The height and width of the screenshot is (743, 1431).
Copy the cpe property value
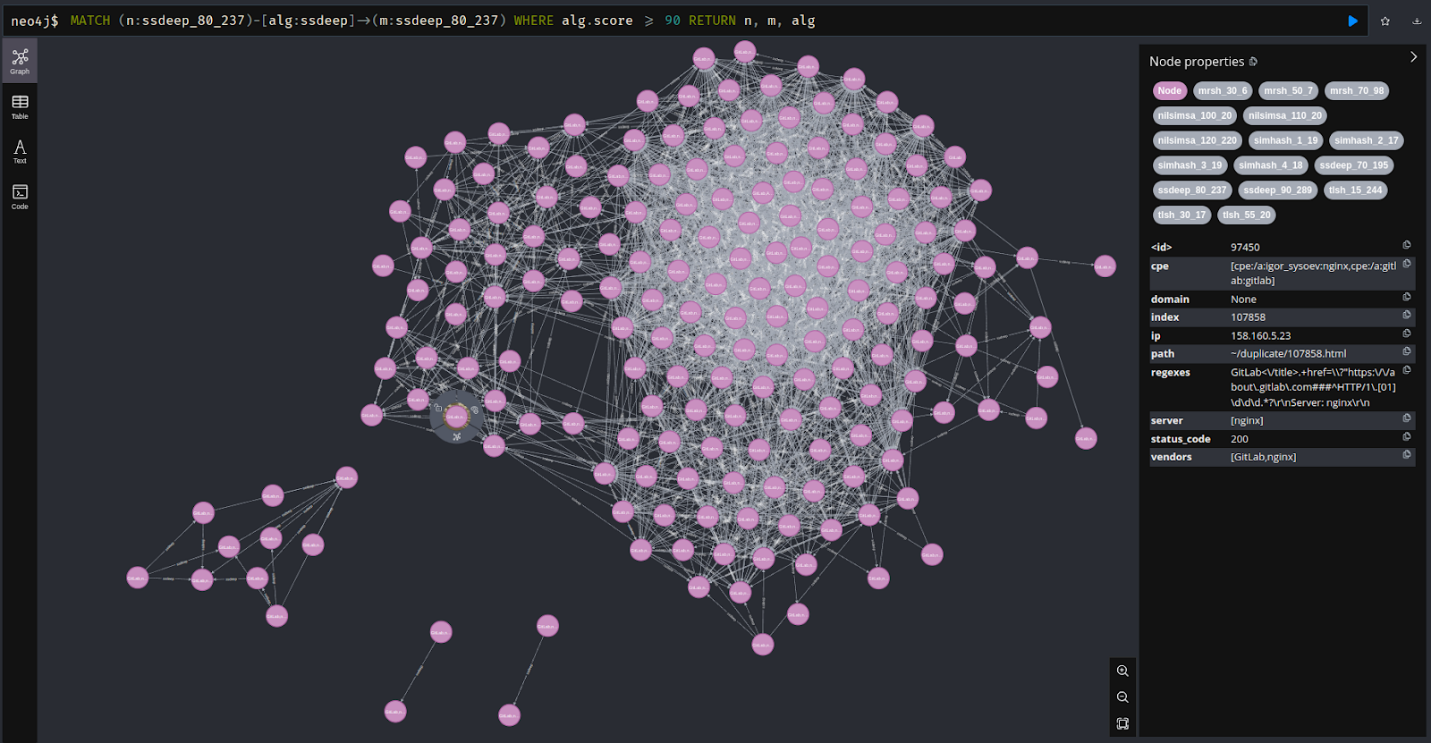coord(1406,264)
